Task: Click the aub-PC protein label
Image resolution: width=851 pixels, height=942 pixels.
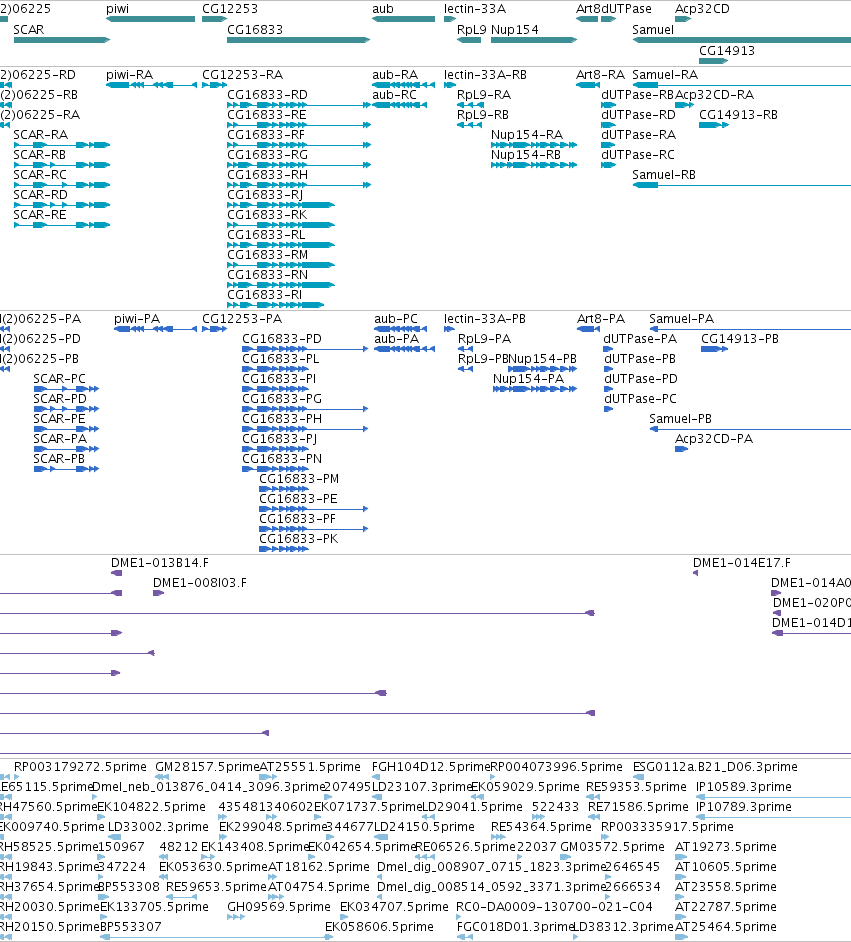Action: point(396,318)
